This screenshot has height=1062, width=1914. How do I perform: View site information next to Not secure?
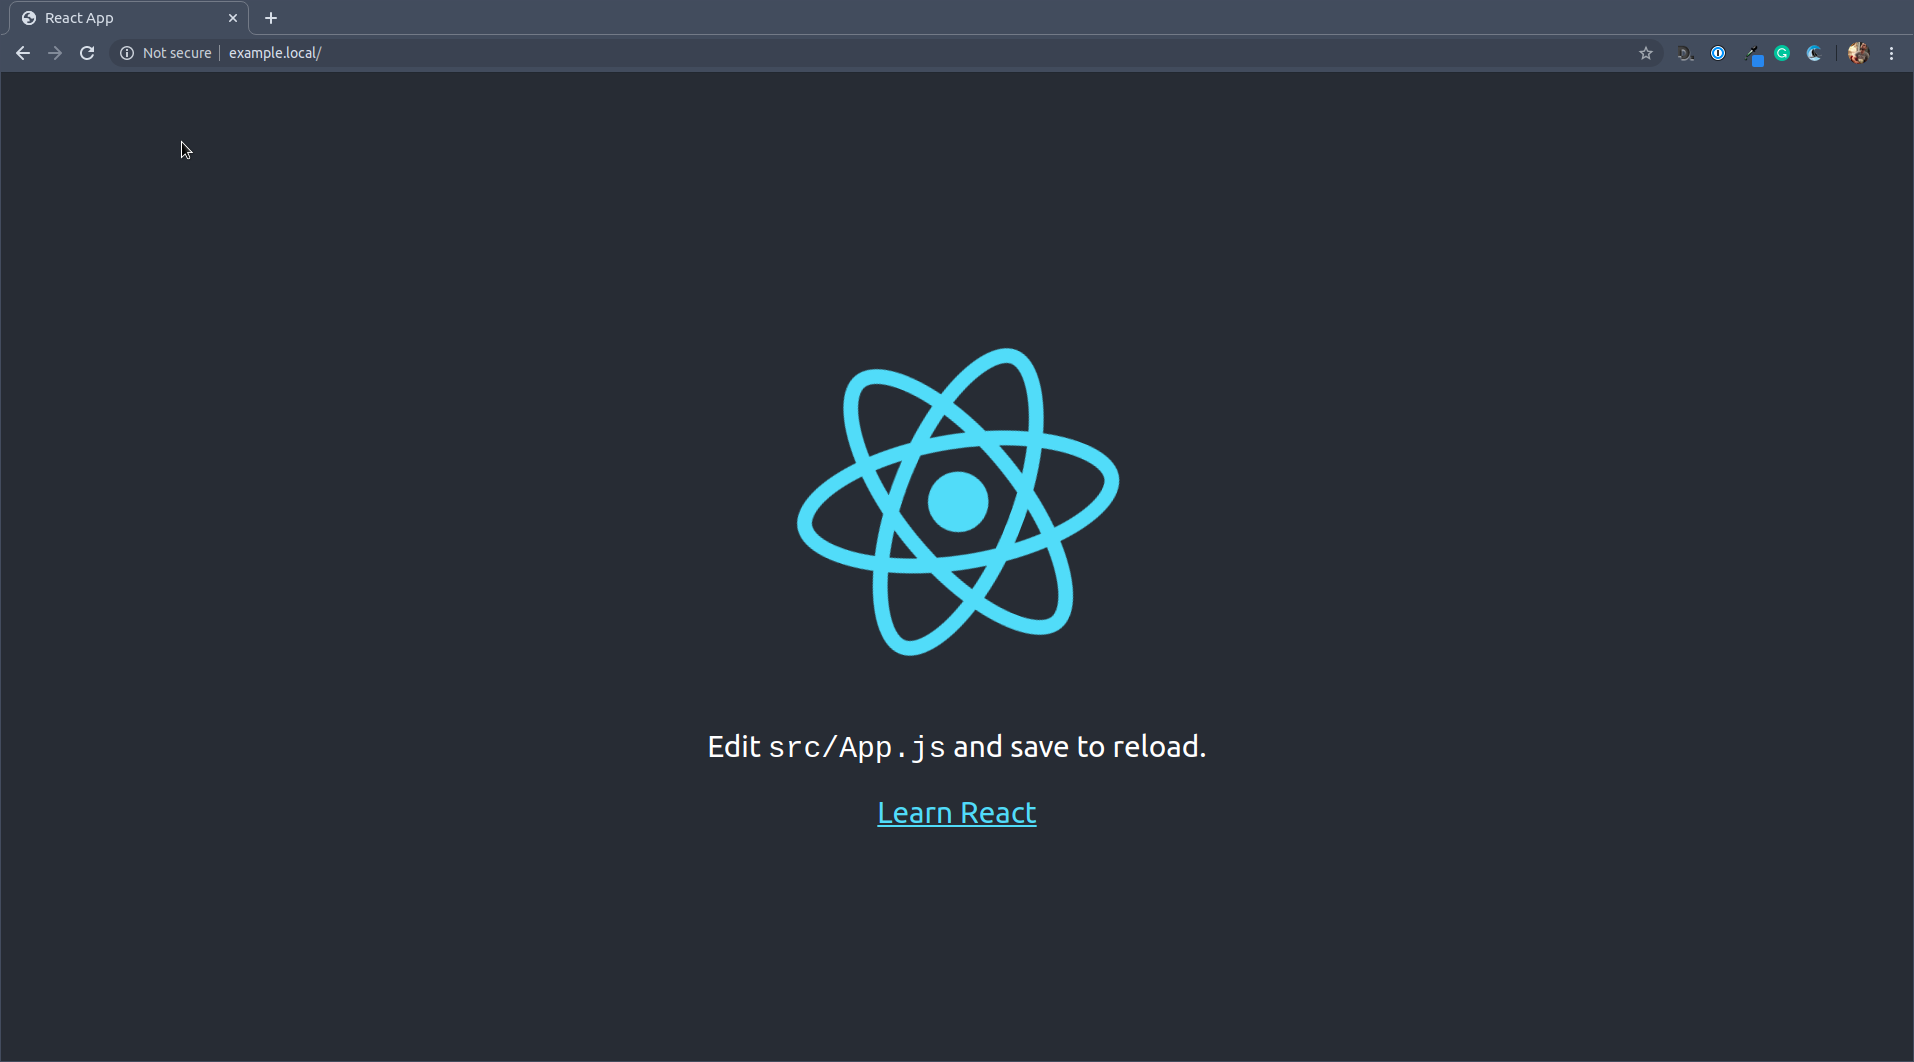(x=127, y=53)
